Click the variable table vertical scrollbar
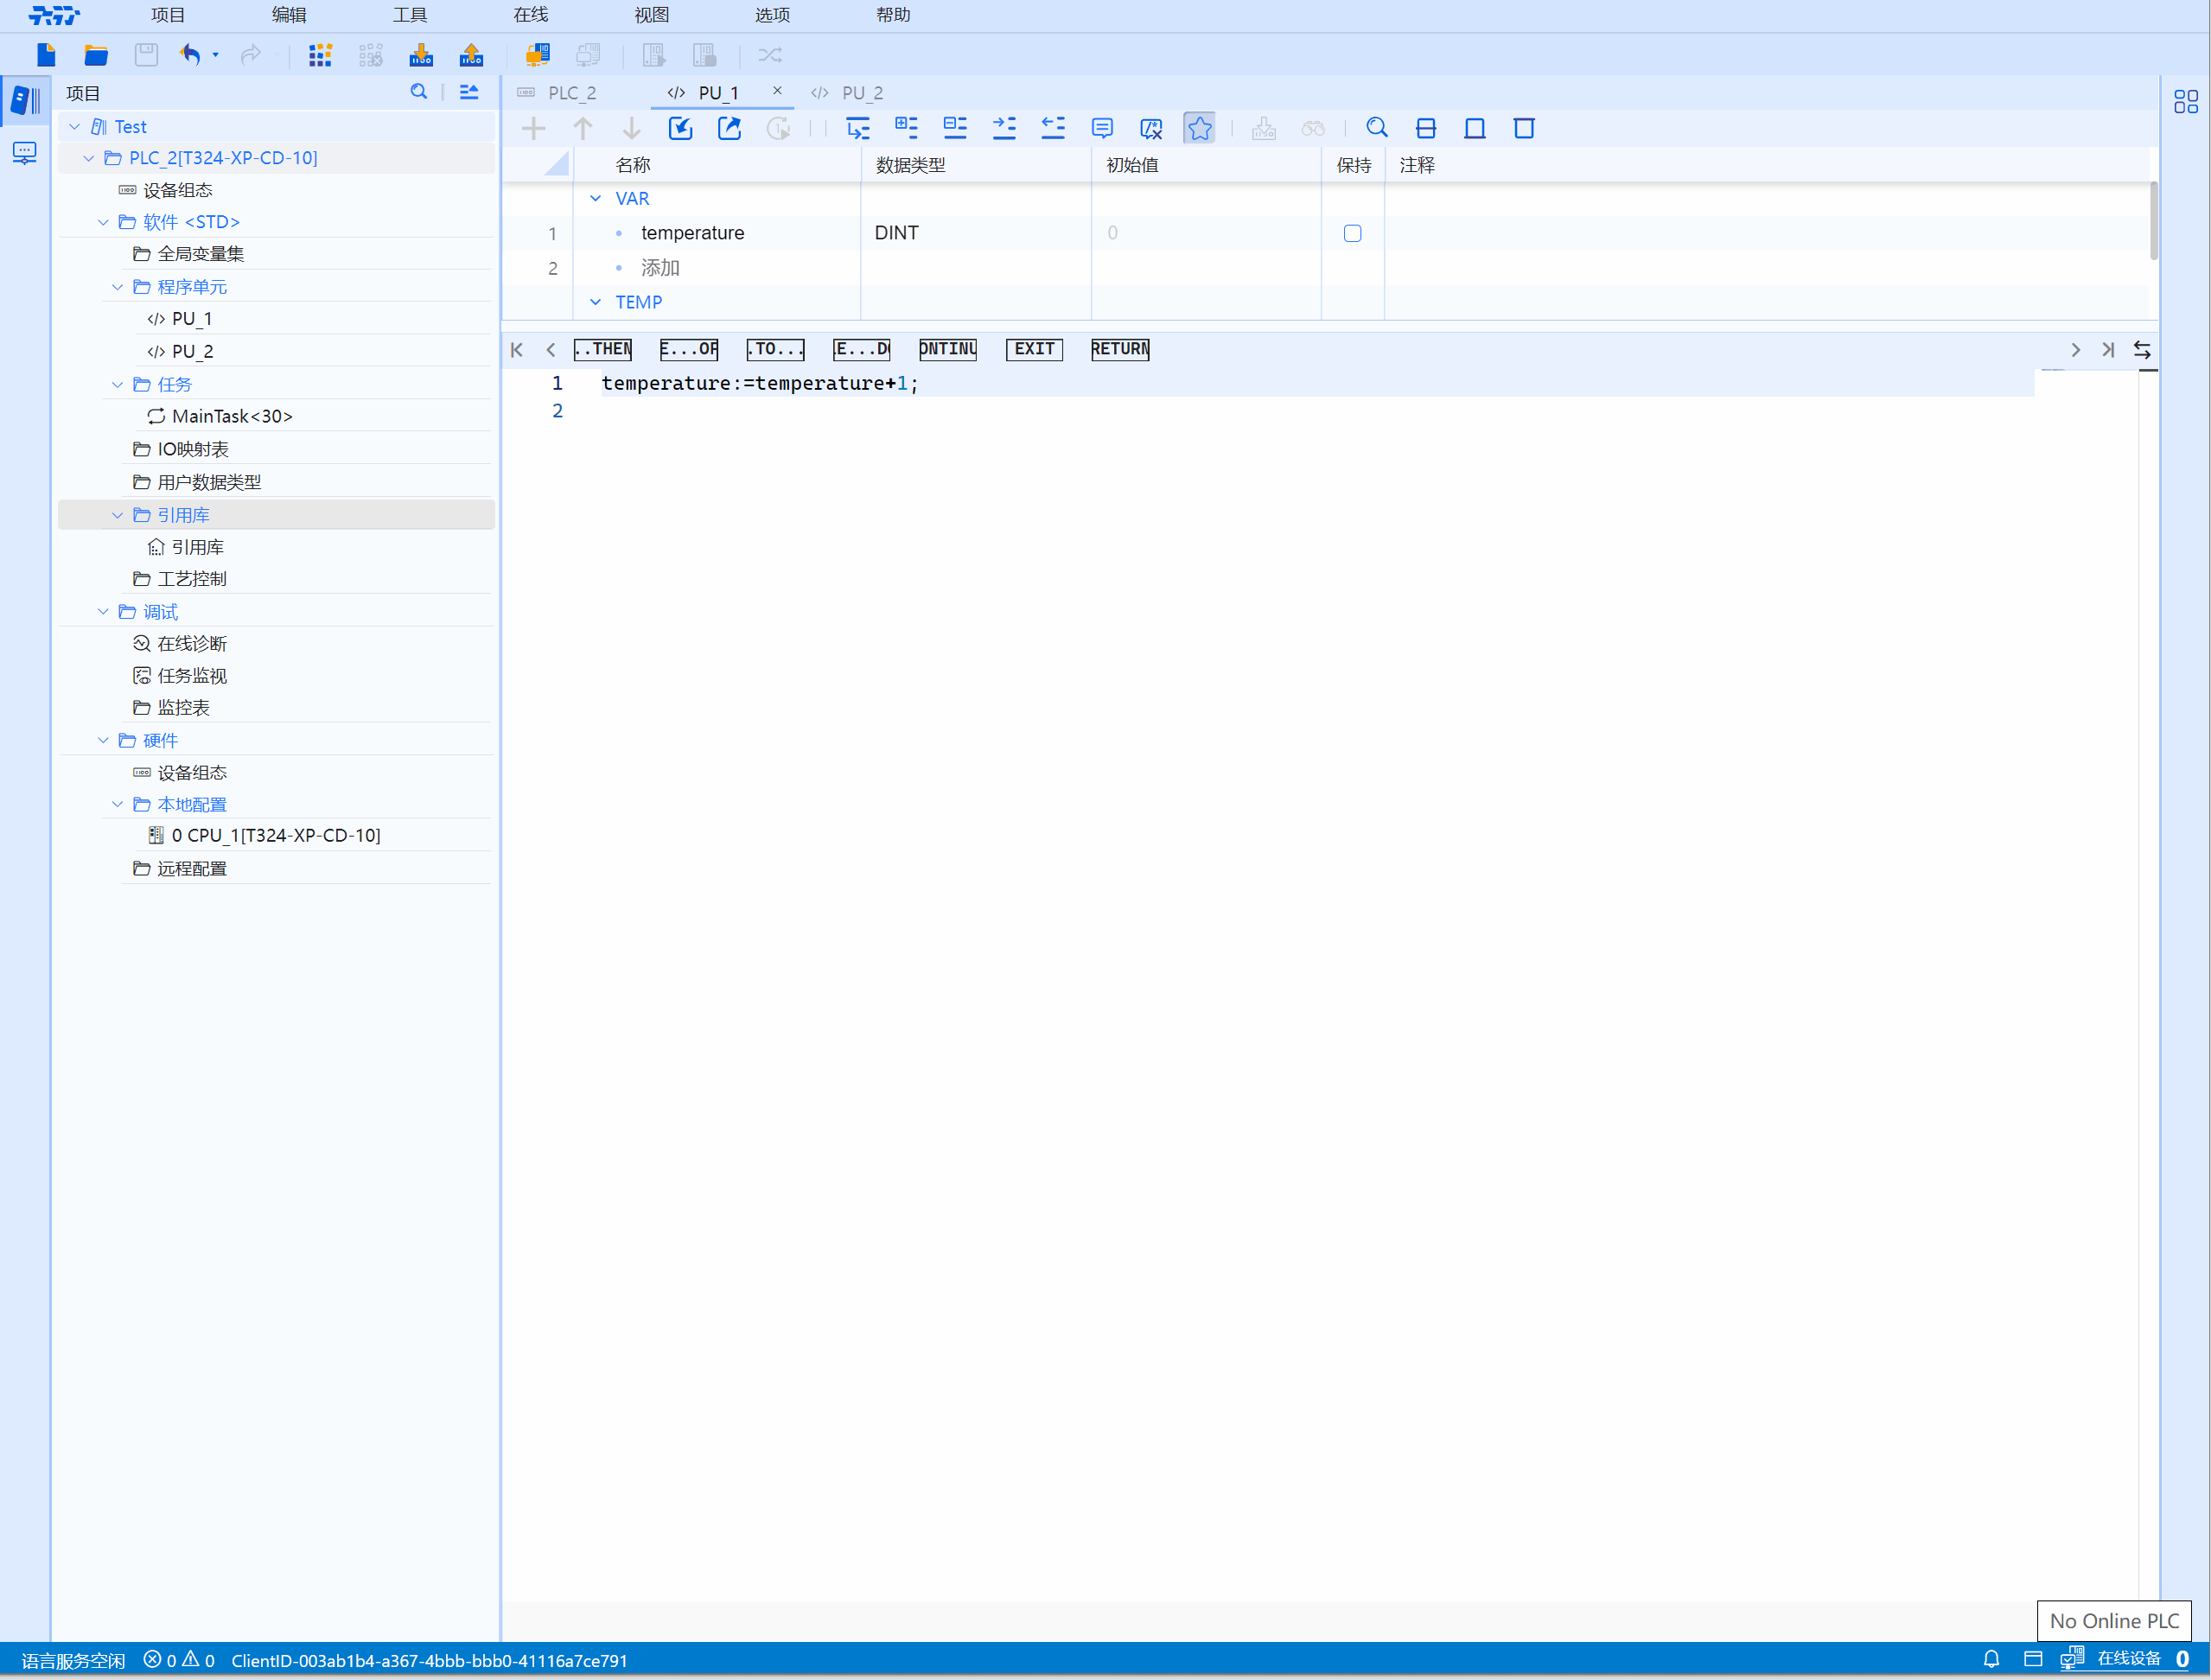2211x1680 pixels. click(2153, 220)
